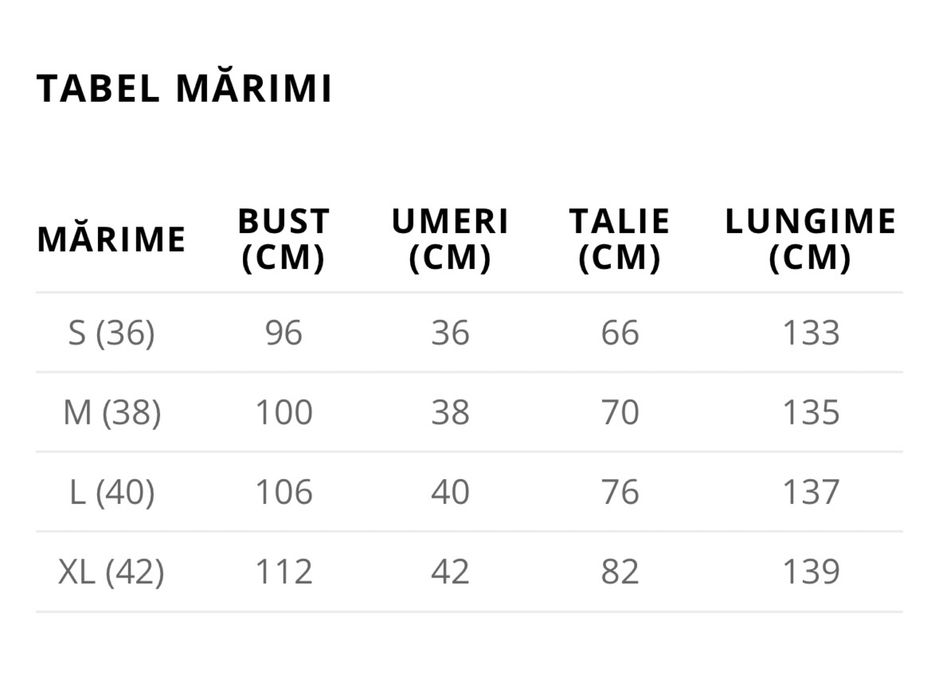Image resolution: width=931 pixels, height=699 pixels.
Task: Select the S (36) size row label
Action: (112, 333)
